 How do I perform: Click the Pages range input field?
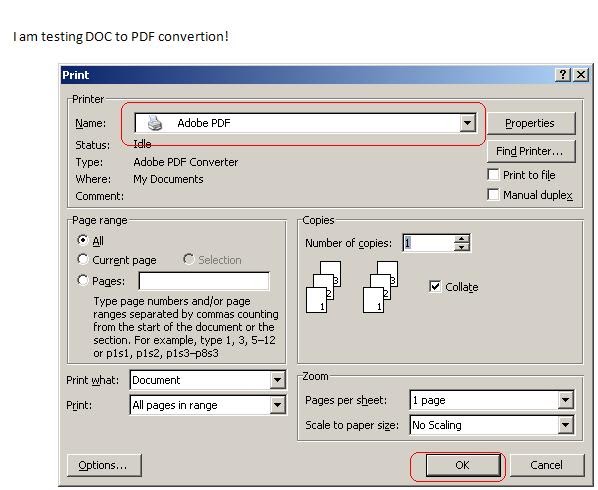click(x=204, y=281)
